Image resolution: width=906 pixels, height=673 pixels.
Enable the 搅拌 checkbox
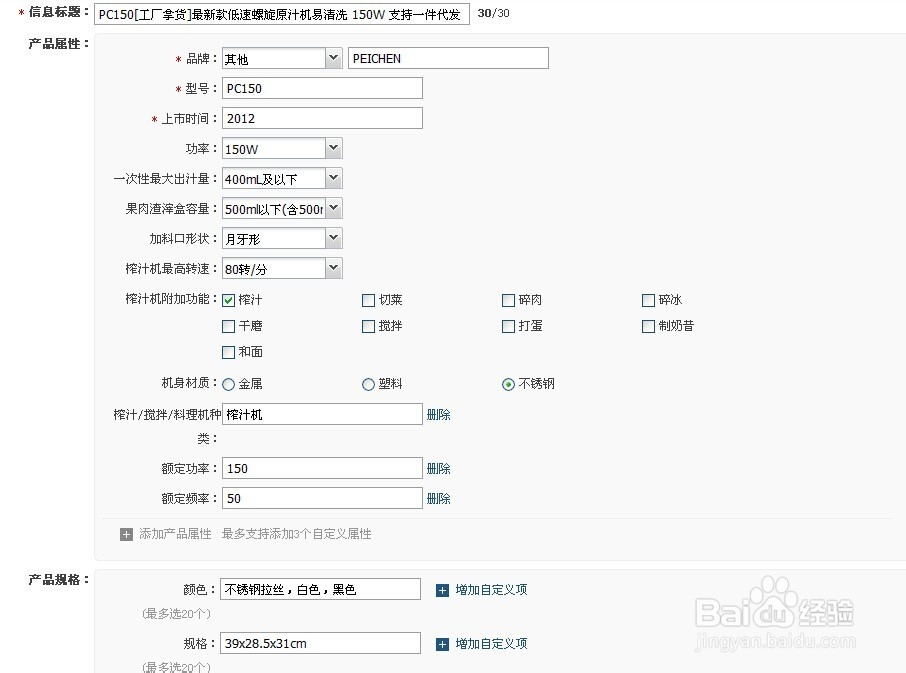tap(368, 326)
